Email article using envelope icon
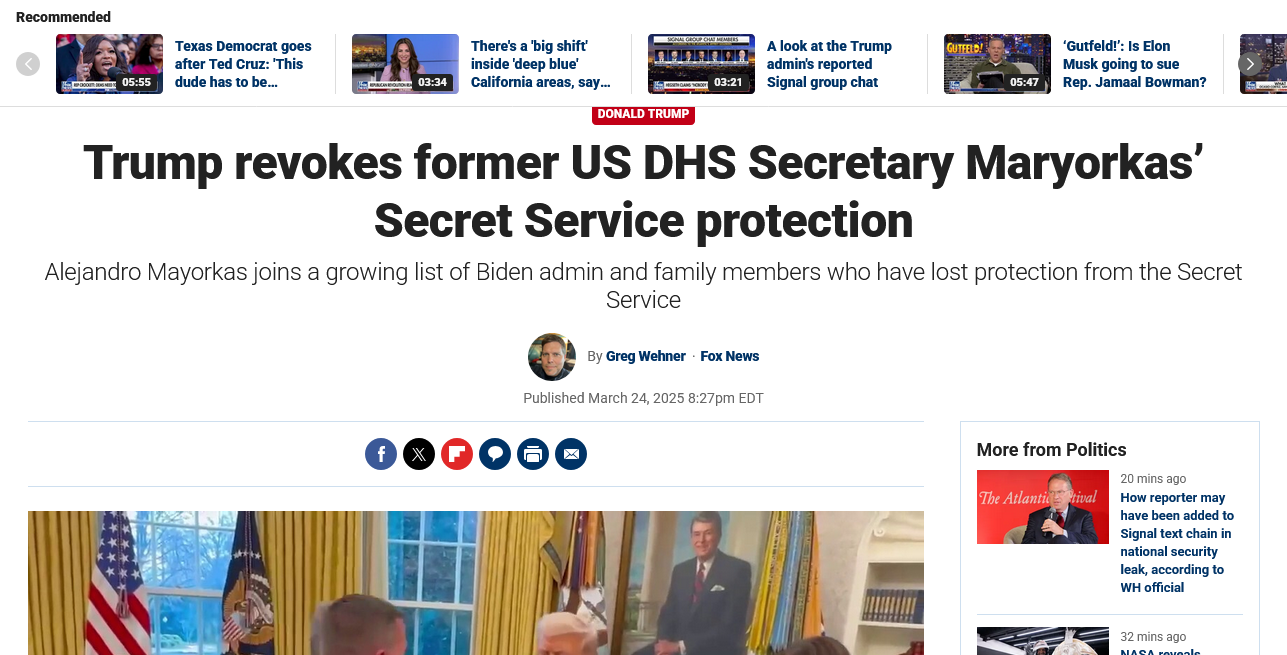This screenshot has width=1287, height=655. point(571,454)
